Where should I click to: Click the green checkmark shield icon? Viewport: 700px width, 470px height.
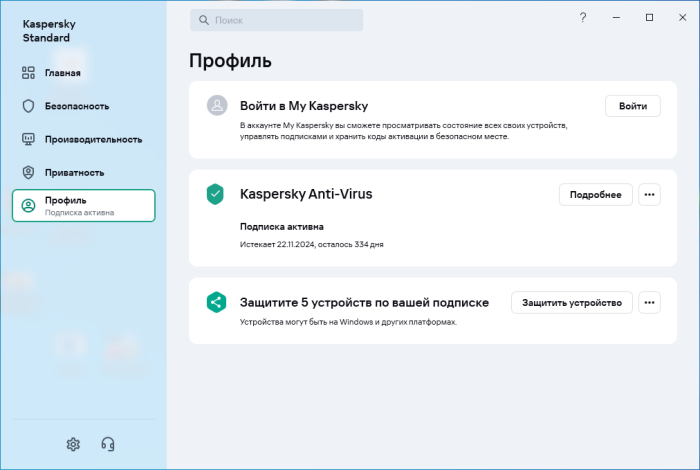click(215, 194)
